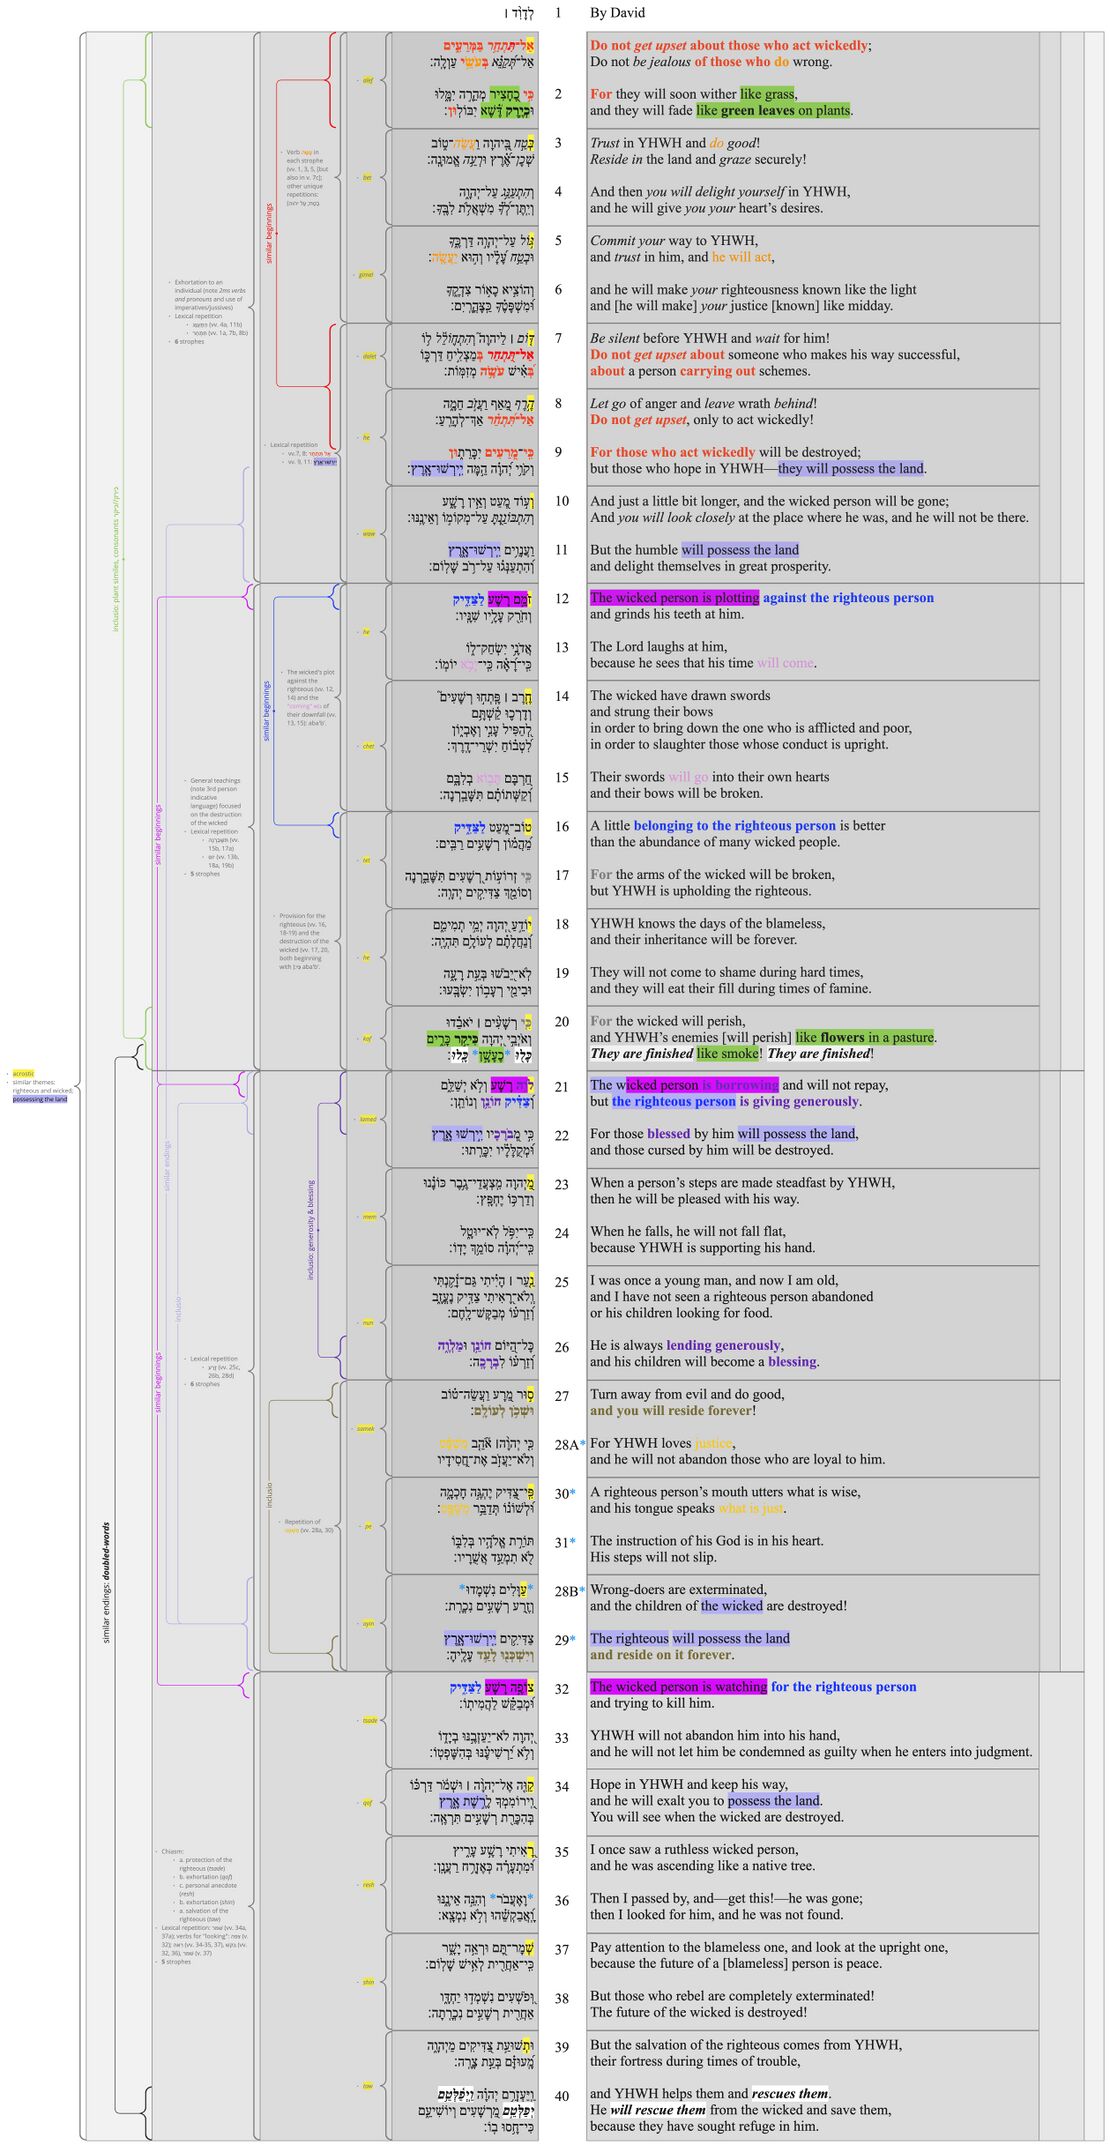1110x2145 pixels.
Task: Click the "By David" heading text
Action: [x=617, y=13]
